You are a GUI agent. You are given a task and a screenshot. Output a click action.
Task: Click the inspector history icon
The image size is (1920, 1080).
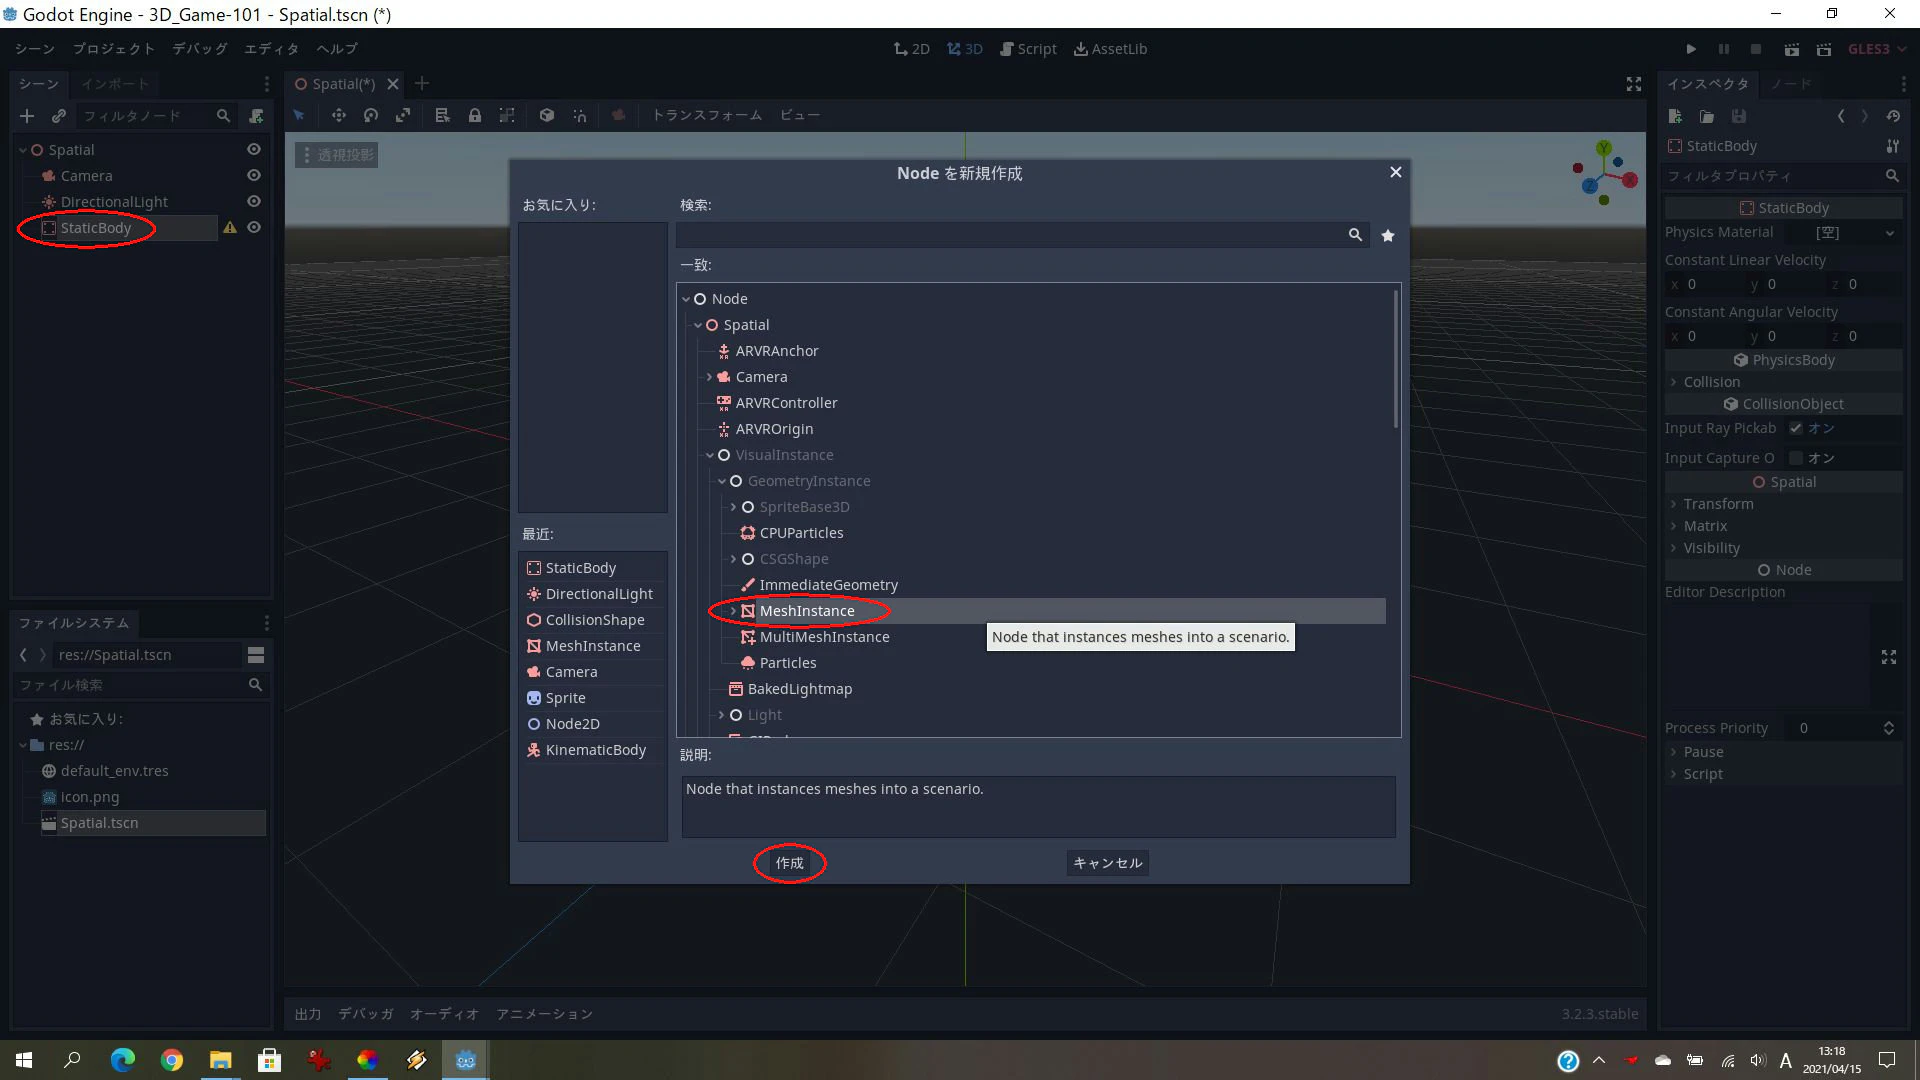pyautogui.click(x=1893, y=116)
